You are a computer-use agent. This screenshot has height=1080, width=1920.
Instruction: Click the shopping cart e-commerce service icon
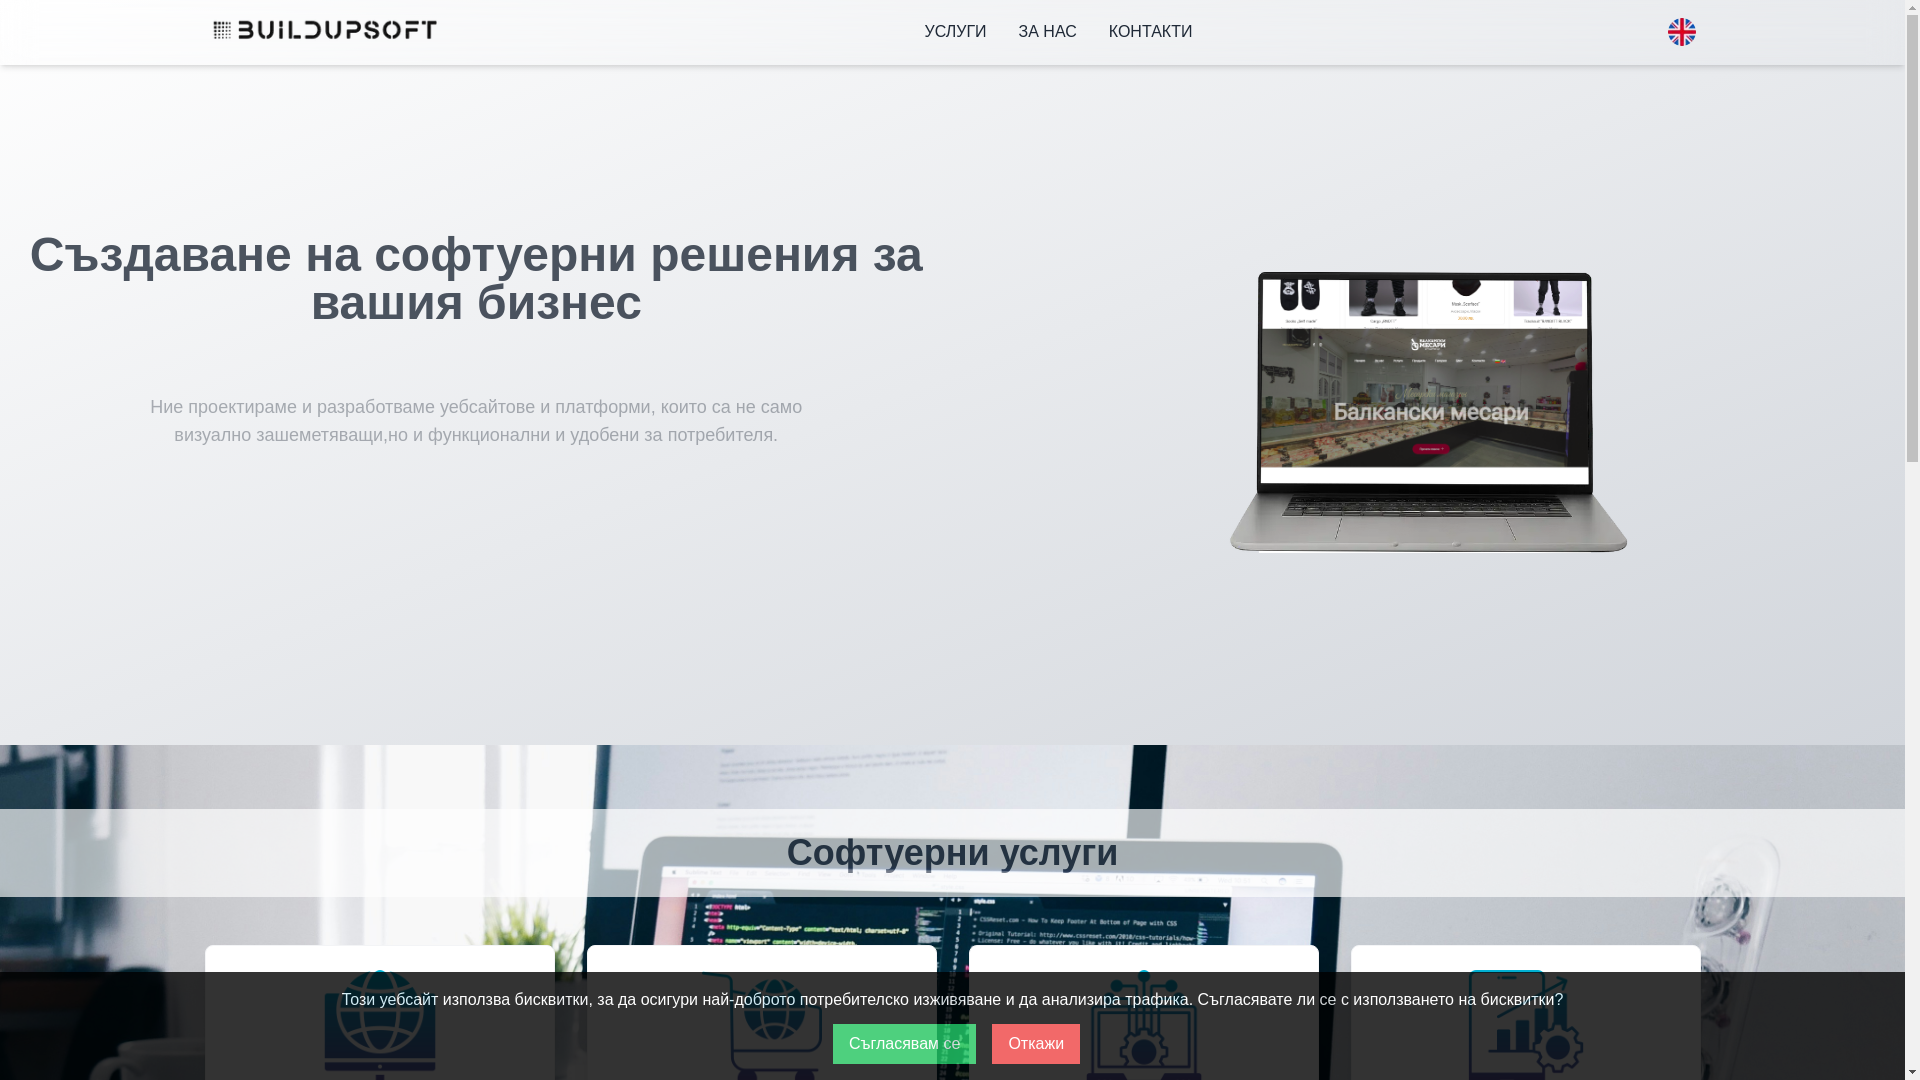click(x=762, y=1024)
